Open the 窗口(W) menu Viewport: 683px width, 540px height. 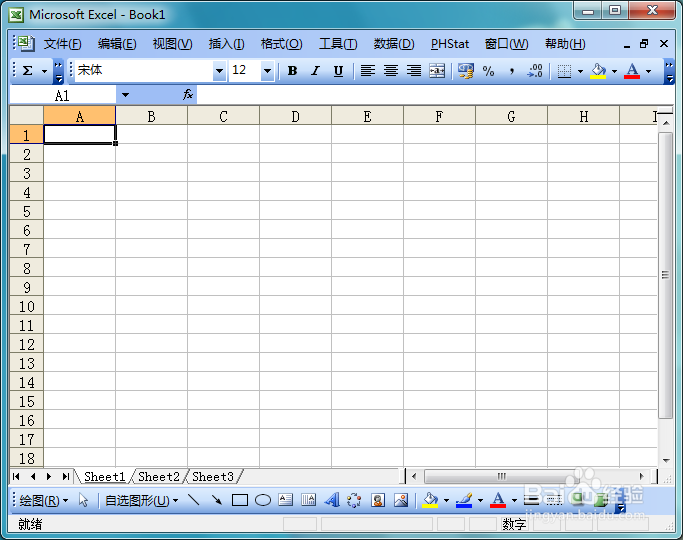[x=506, y=44]
